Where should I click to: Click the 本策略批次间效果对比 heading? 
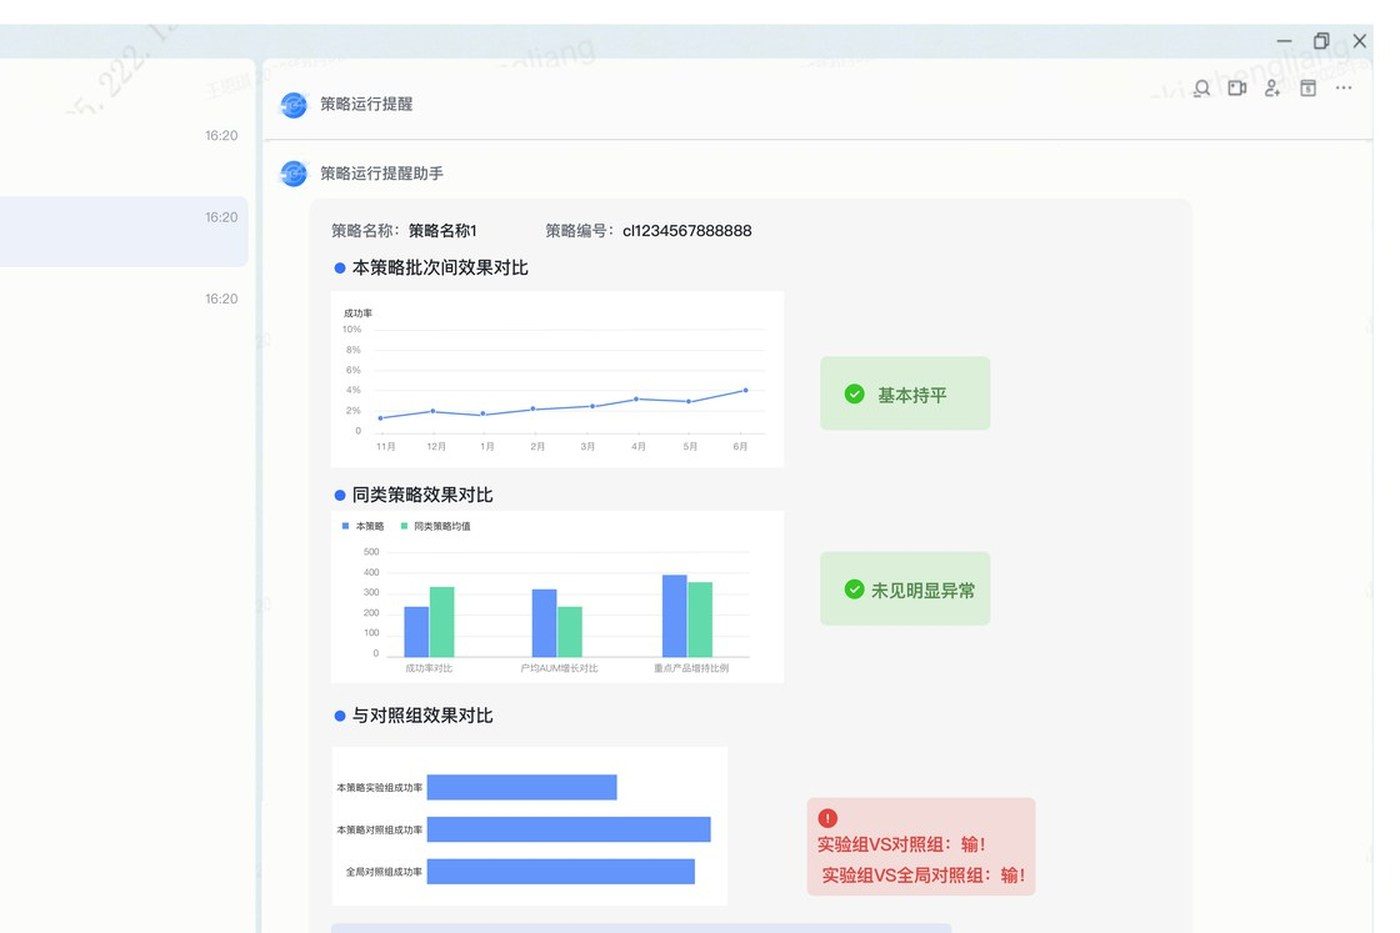tap(440, 268)
